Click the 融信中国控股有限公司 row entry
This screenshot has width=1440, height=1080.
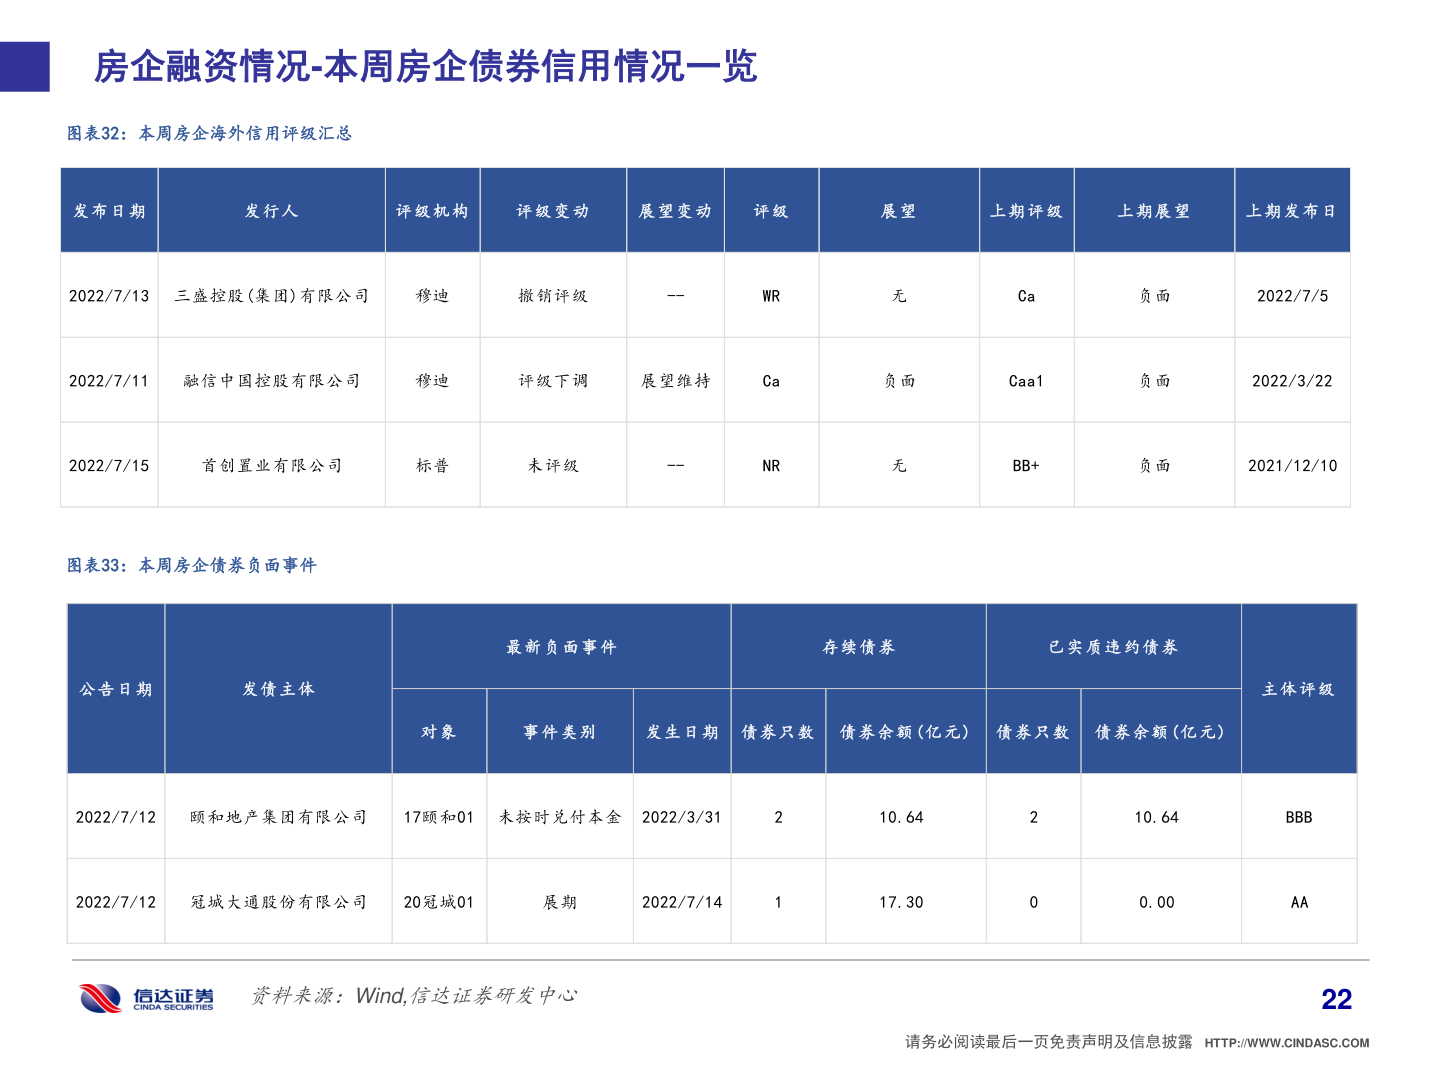coord(271,380)
